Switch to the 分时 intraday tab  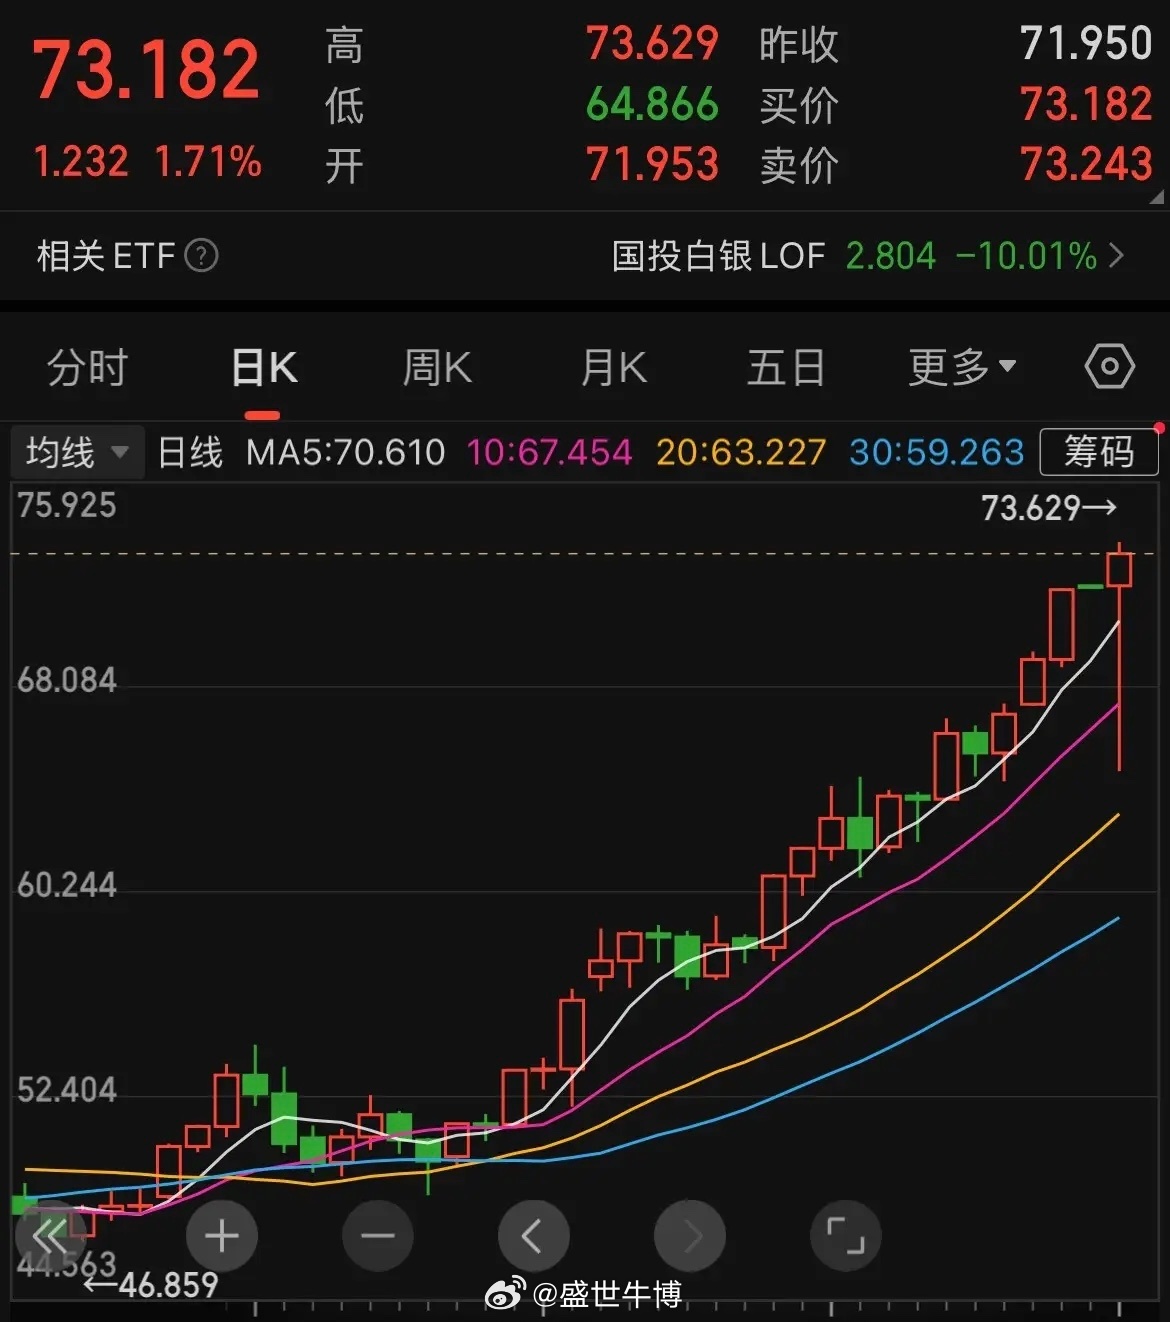tap(84, 367)
